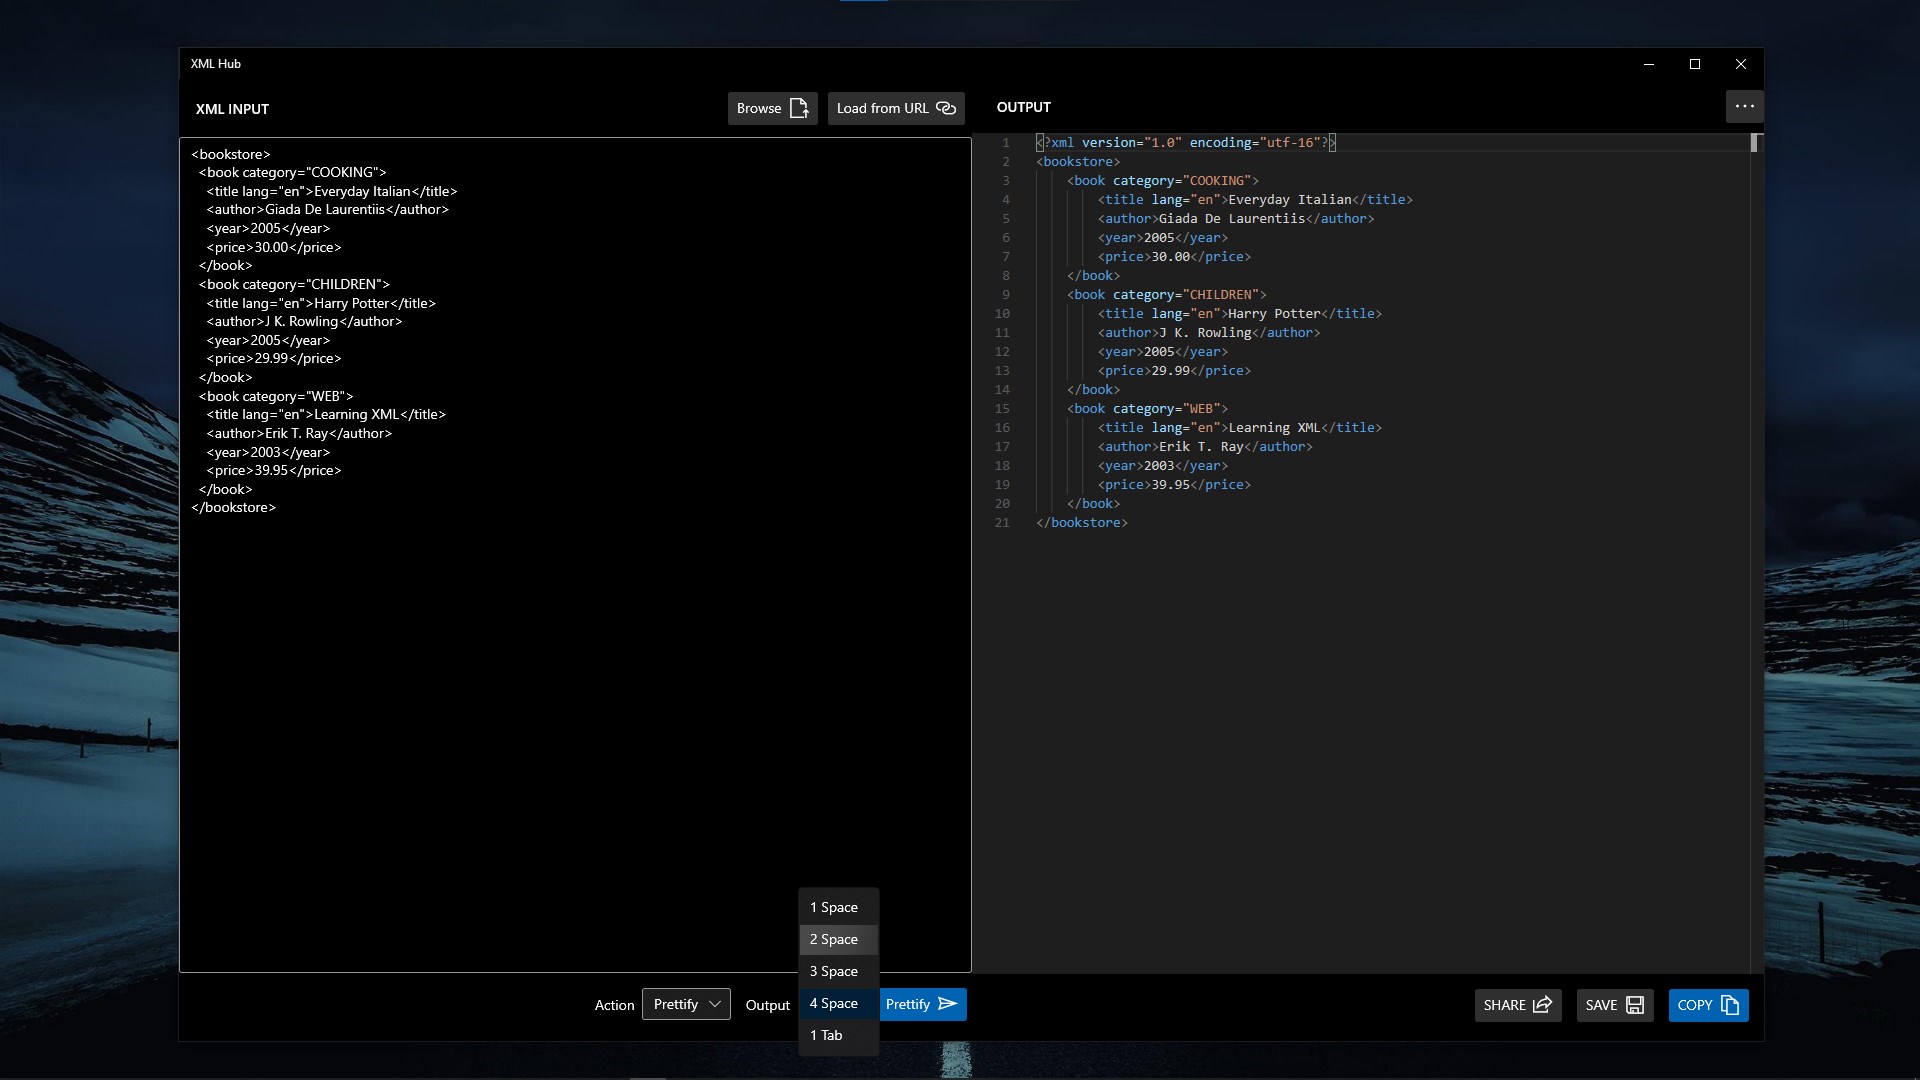Click the COPY documents icon

(1730, 1005)
